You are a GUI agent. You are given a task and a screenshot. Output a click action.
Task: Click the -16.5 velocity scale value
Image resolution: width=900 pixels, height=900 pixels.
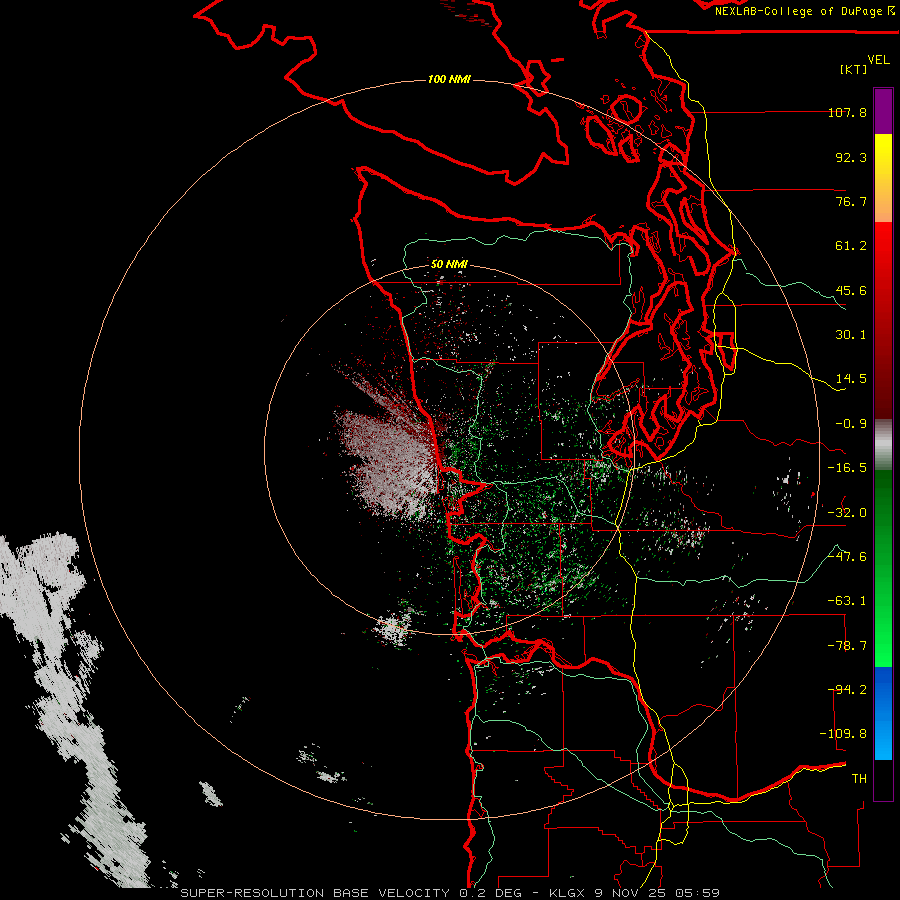pos(847,468)
